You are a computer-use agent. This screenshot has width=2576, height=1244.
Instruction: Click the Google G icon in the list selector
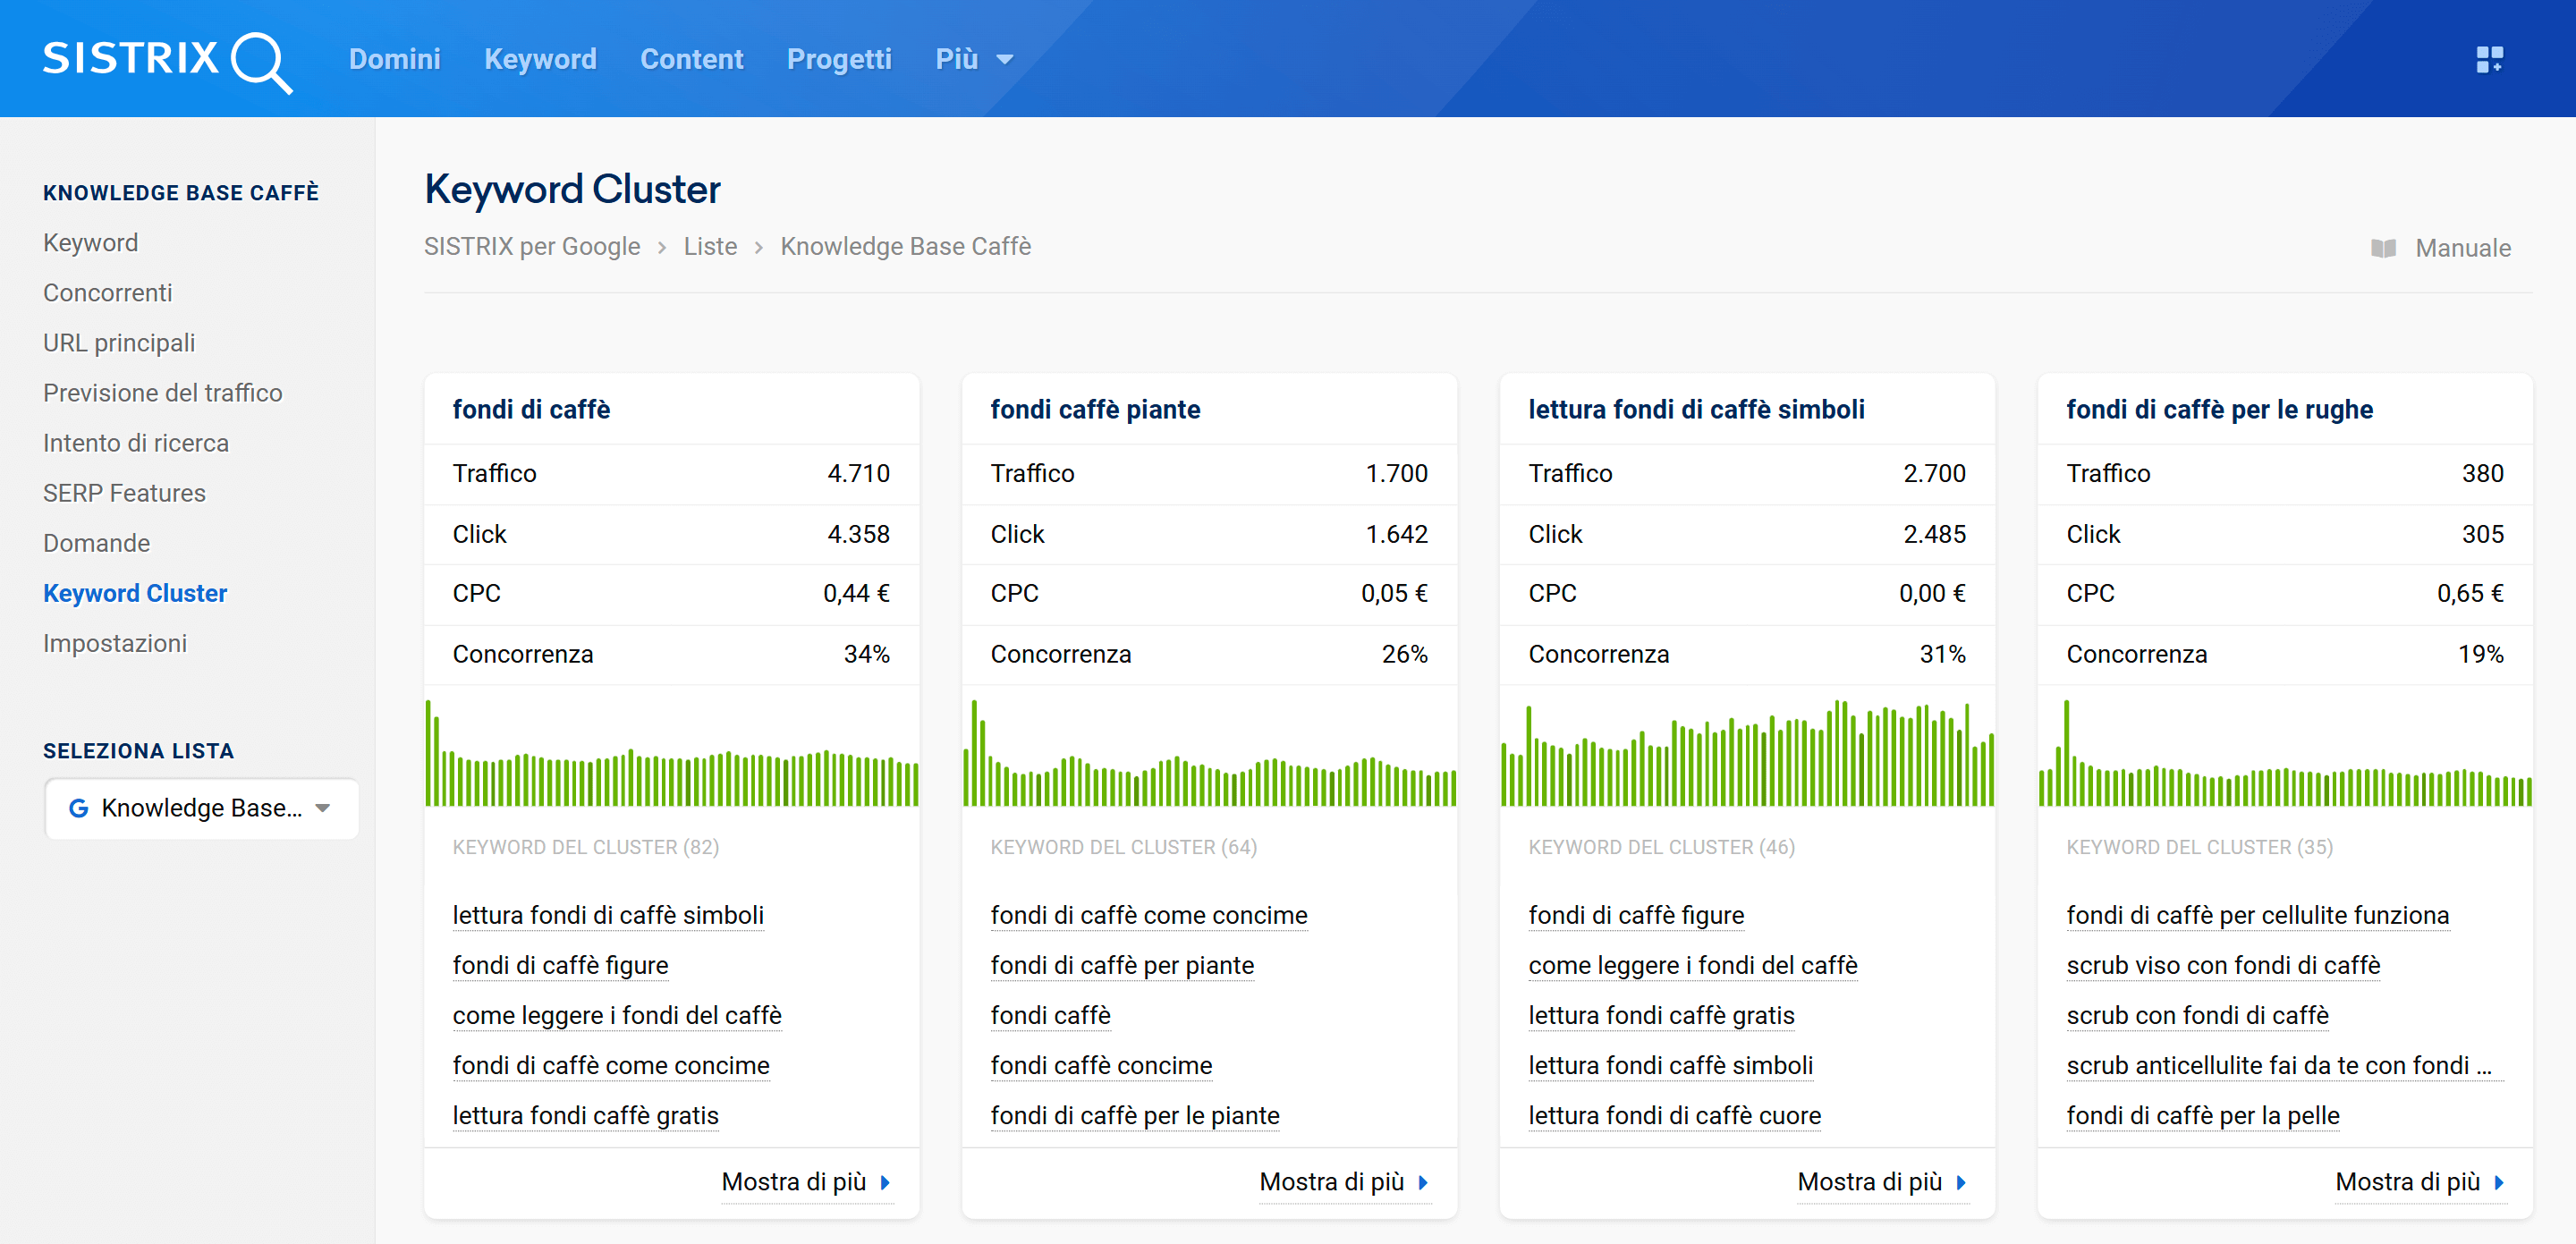79,808
